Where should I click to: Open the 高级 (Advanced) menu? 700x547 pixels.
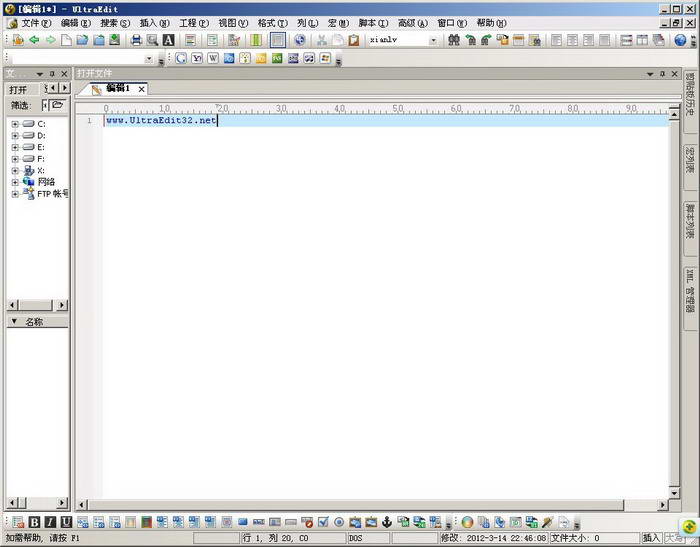point(412,22)
